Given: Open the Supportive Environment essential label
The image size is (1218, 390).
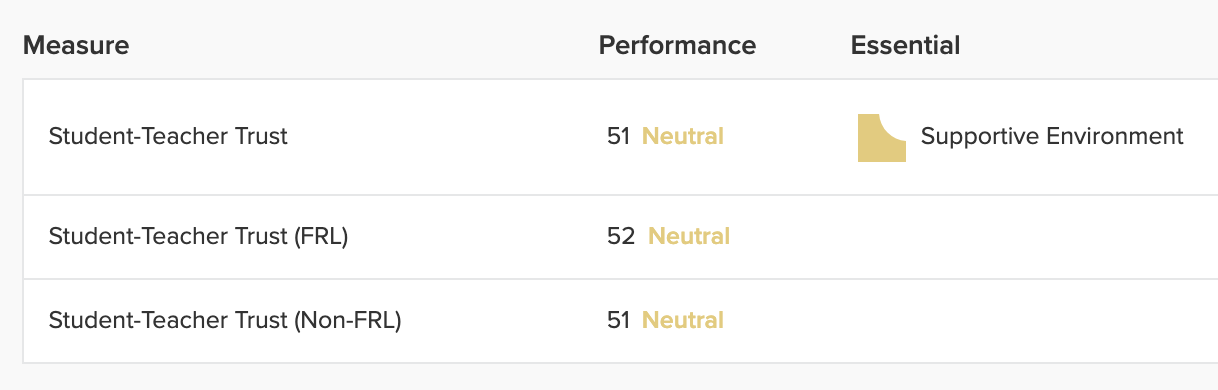Looking at the screenshot, I should click(x=1052, y=136).
